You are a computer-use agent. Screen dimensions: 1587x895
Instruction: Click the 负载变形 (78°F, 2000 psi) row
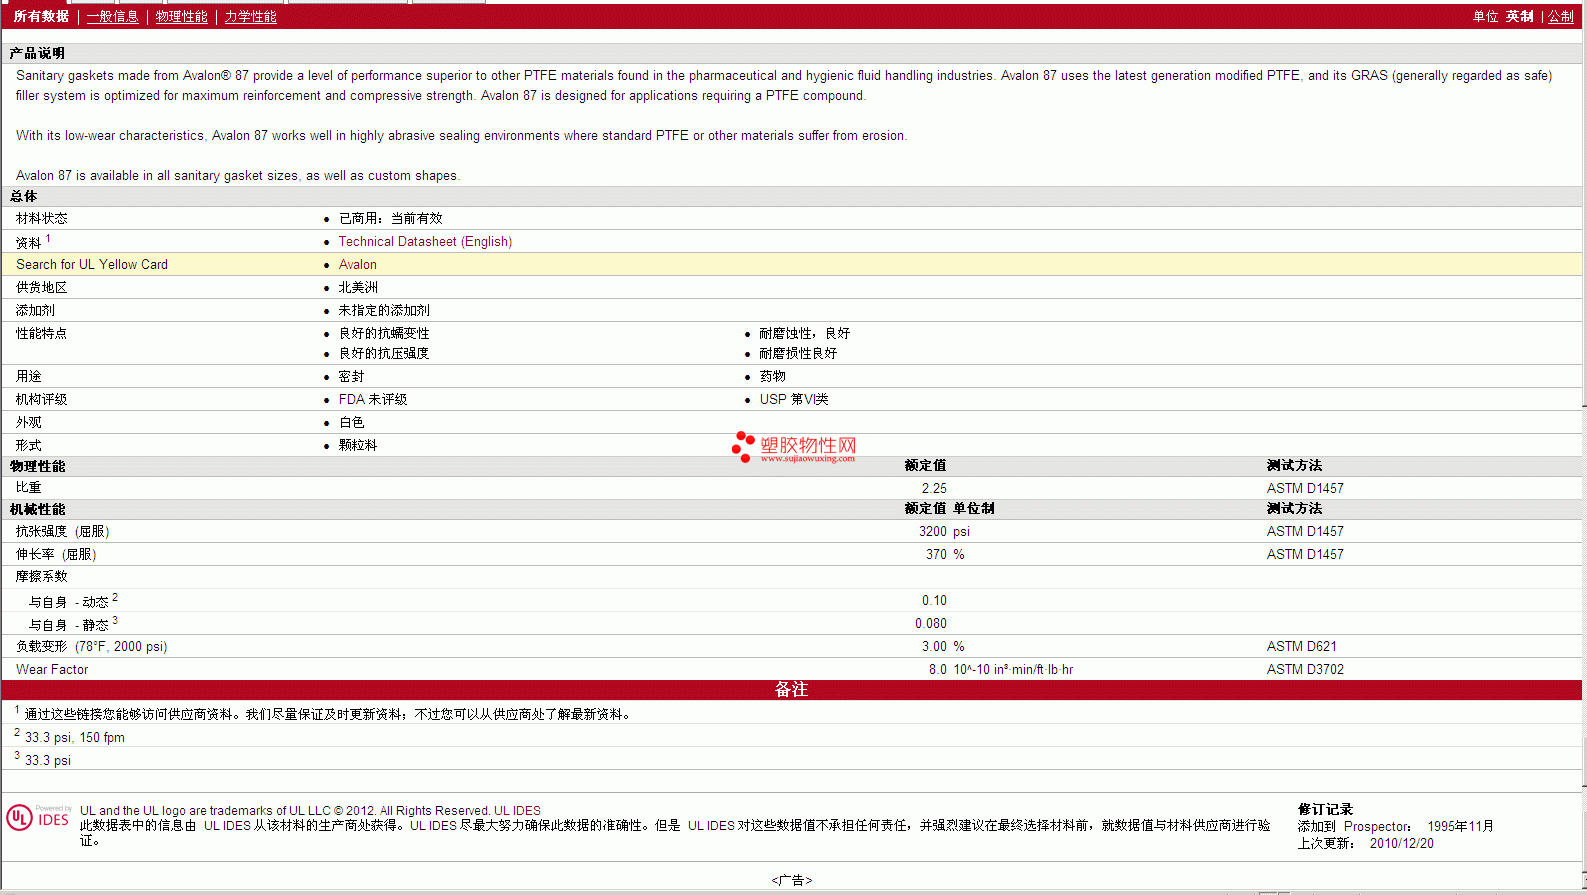point(91,646)
